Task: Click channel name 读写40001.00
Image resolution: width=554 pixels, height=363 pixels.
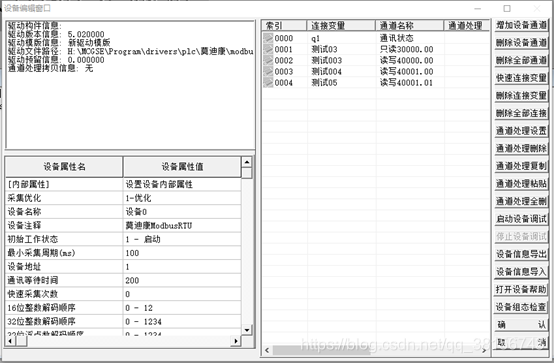Action: [406, 71]
